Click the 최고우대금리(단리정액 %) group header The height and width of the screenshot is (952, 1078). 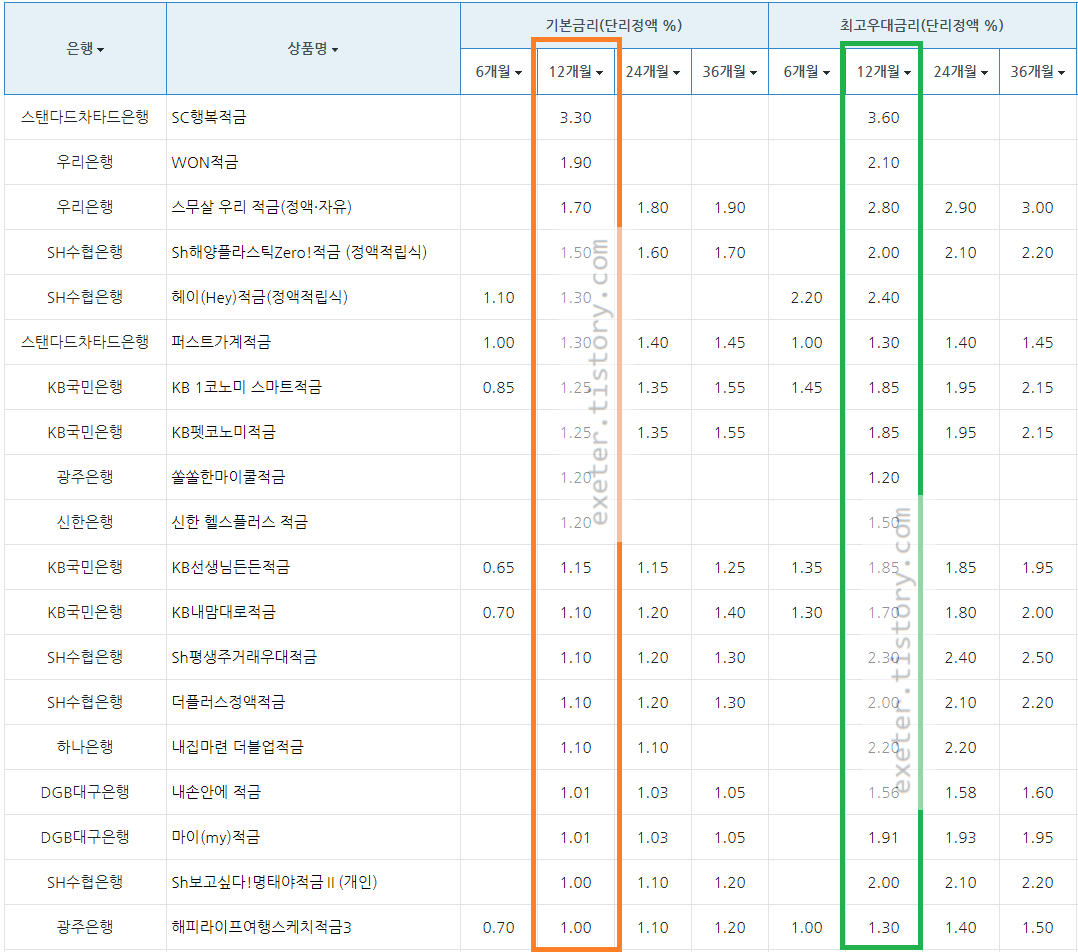point(922,25)
